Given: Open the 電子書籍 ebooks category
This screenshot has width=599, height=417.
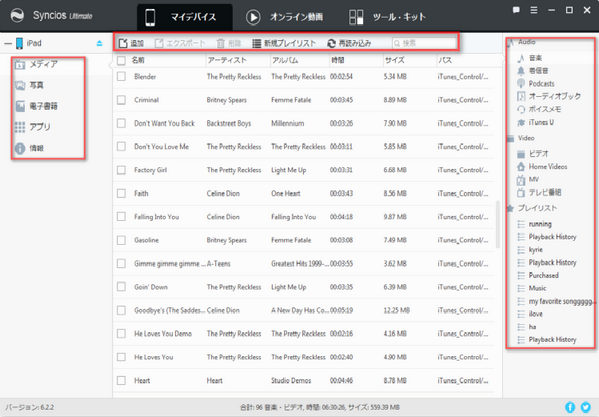Looking at the screenshot, I should (x=36, y=106).
